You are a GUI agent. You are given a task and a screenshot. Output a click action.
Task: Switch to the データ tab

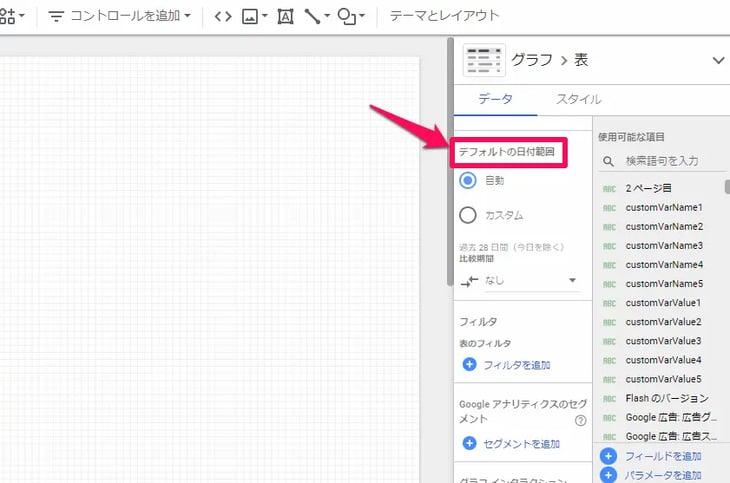495,99
